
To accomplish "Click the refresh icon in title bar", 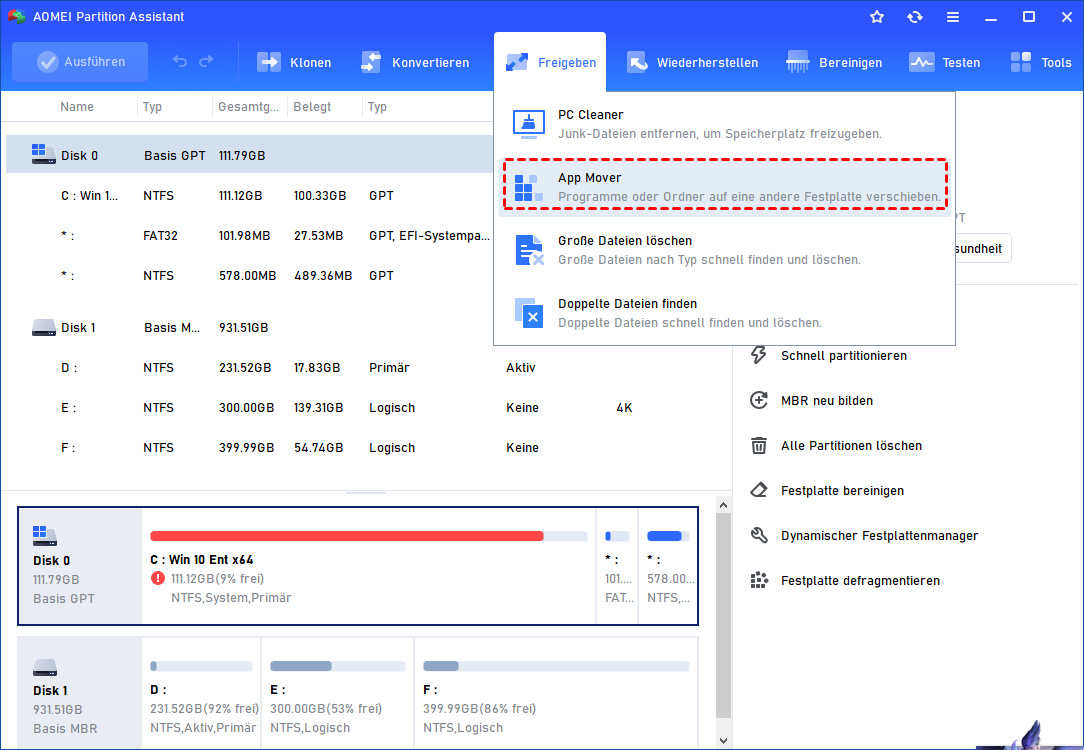I will click(x=914, y=17).
